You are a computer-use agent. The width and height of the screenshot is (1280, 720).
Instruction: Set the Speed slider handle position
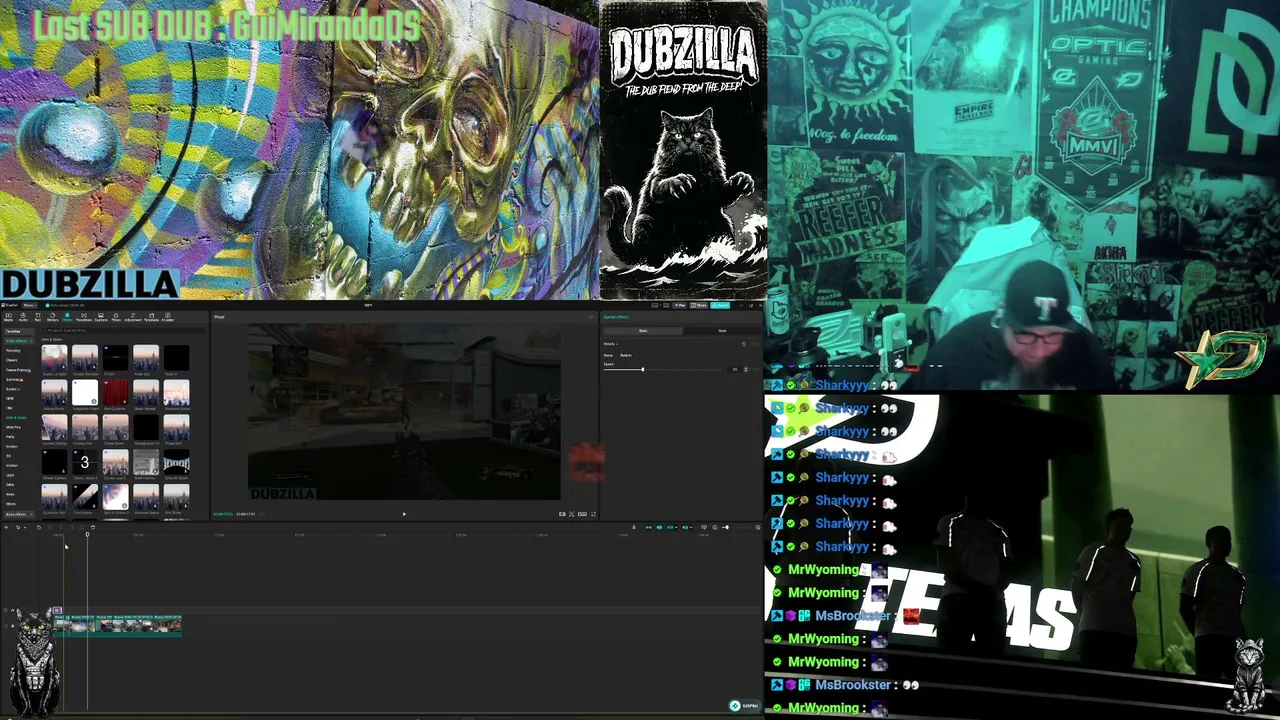pyautogui.click(x=642, y=370)
